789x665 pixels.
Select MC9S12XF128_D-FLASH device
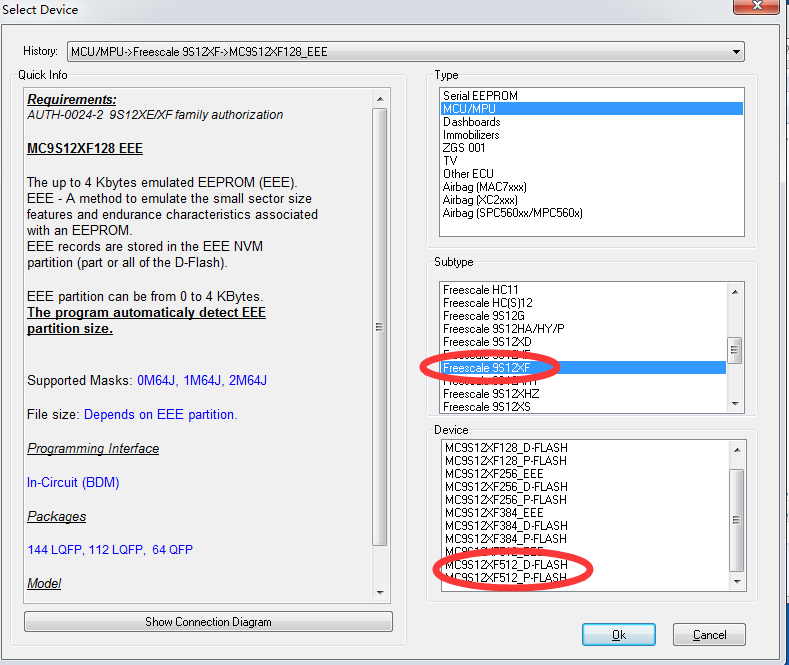pos(506,448)
